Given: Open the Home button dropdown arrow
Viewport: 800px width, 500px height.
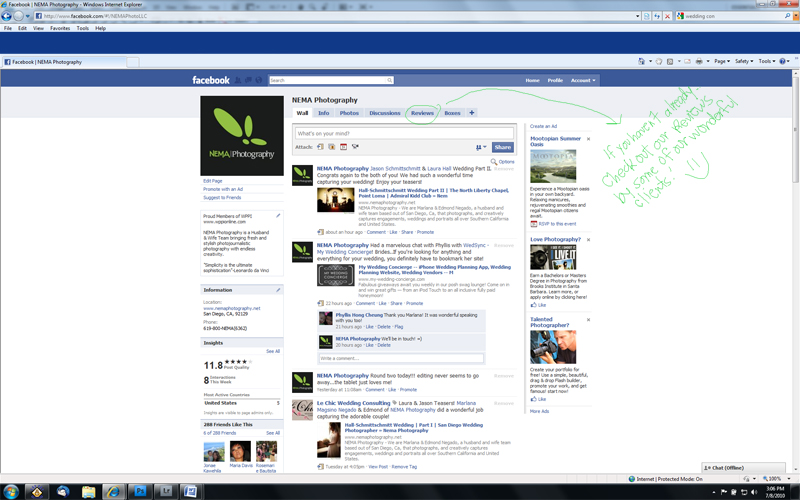Looking at the screenshot, I should pyautogui.click(x=650, y=61).
